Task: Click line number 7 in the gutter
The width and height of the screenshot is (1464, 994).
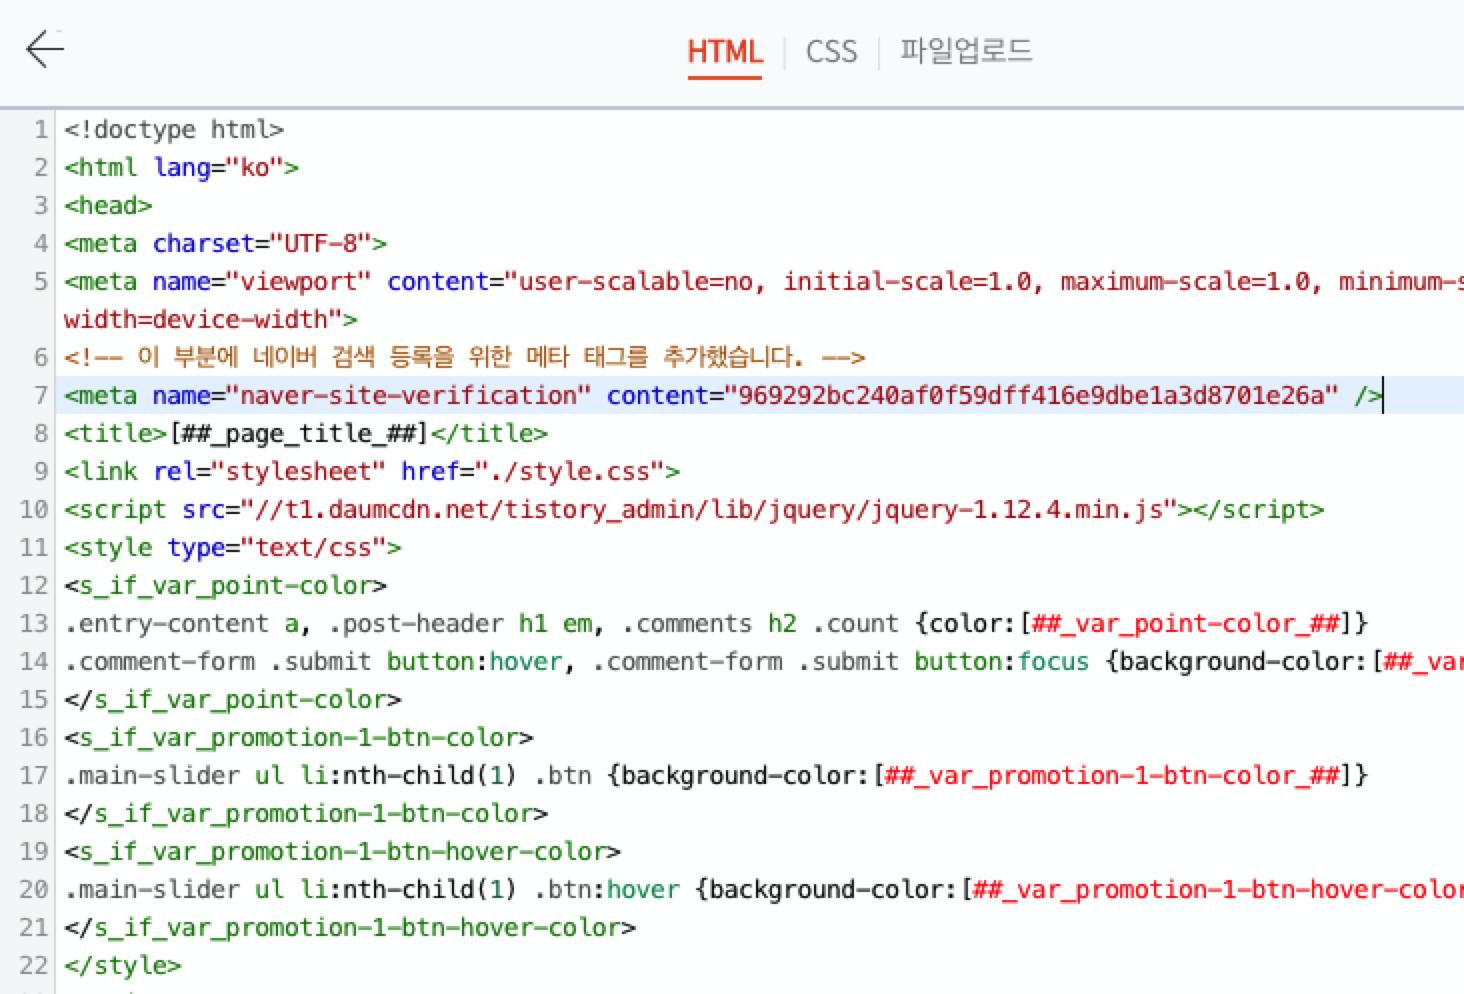Action: [41, 395]
